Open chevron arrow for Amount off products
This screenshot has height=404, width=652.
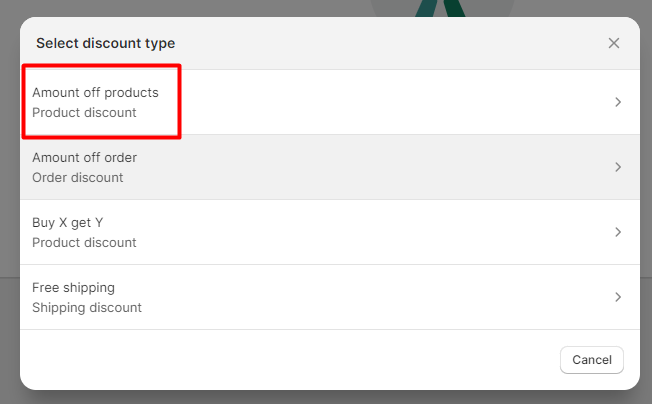(x=618, y=102)
